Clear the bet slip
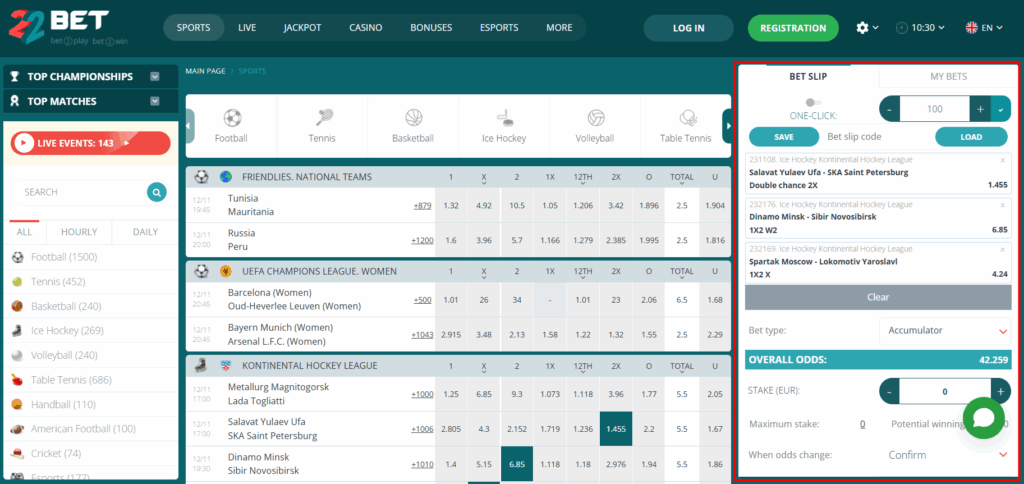Screen dimensions: 1024x484 (878, 297)
